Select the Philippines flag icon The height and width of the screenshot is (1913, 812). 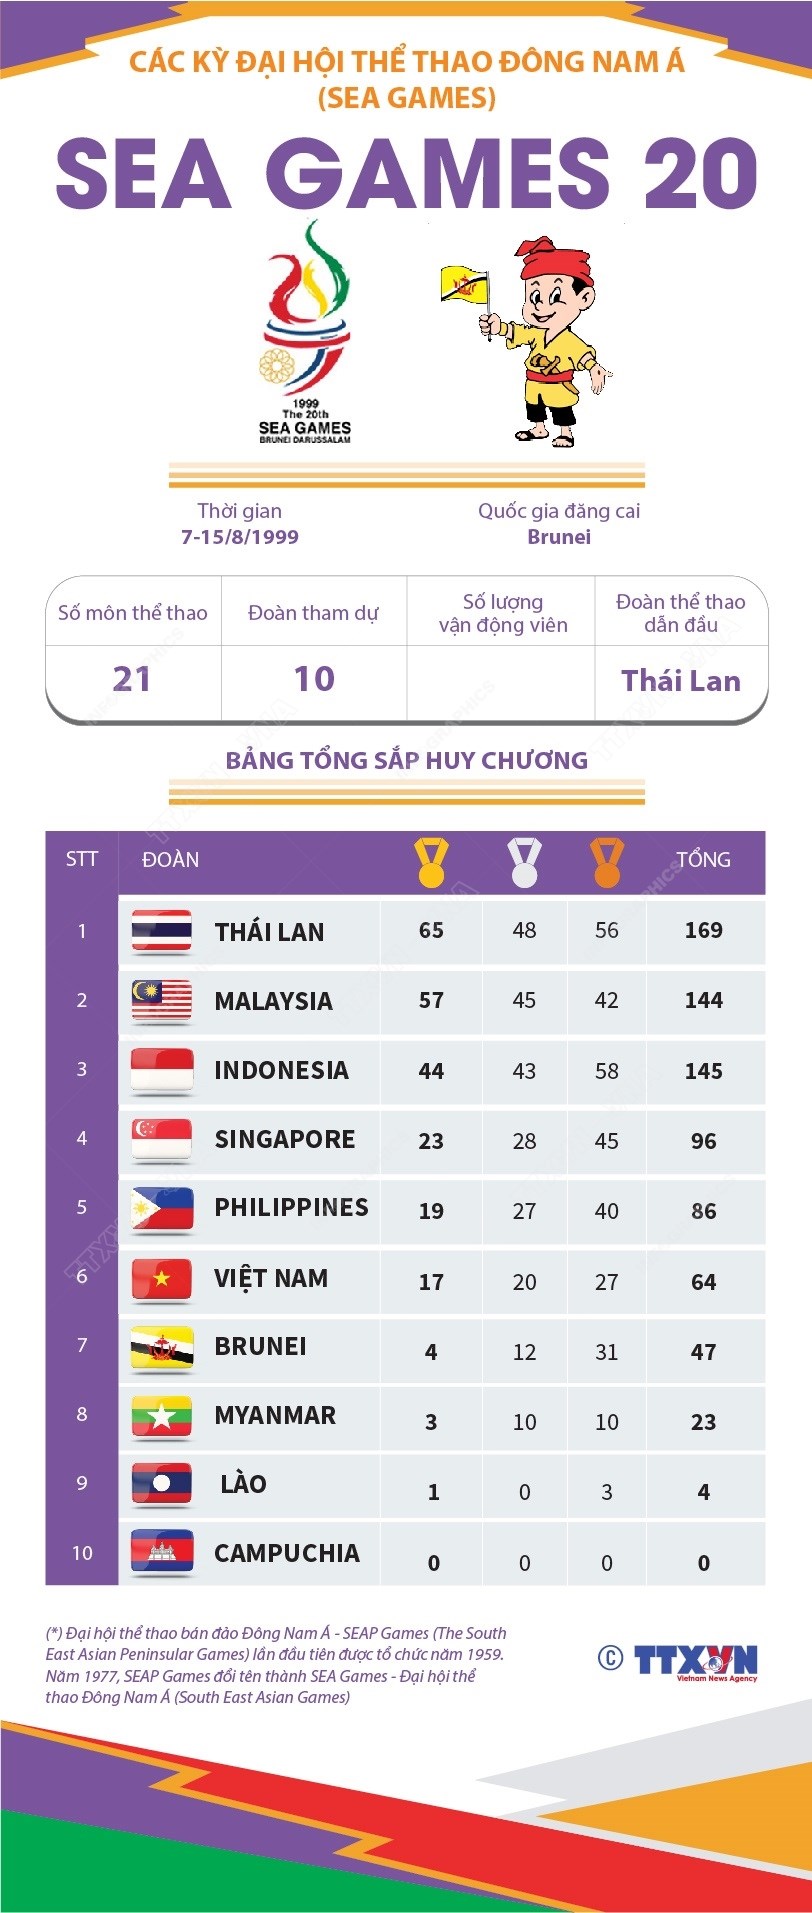click(x=161, y=1209)
